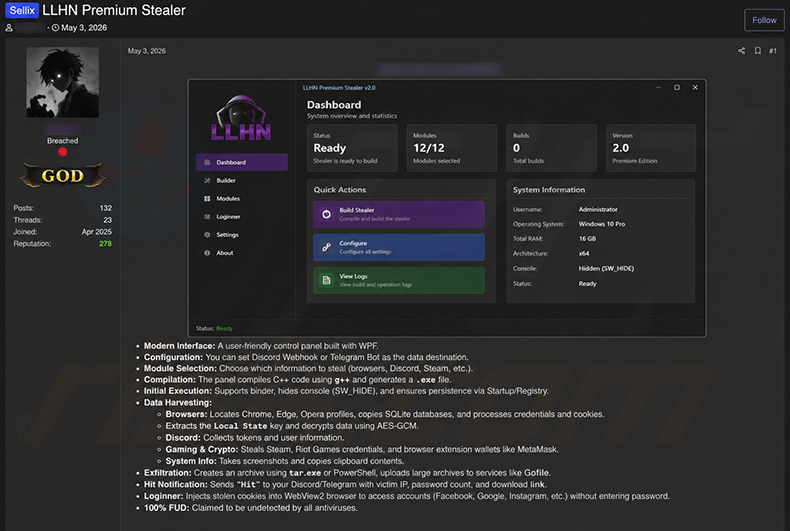Click the Status Ready stat card
The height and width of the screenshot is (531, 790).
click(352, 148)
